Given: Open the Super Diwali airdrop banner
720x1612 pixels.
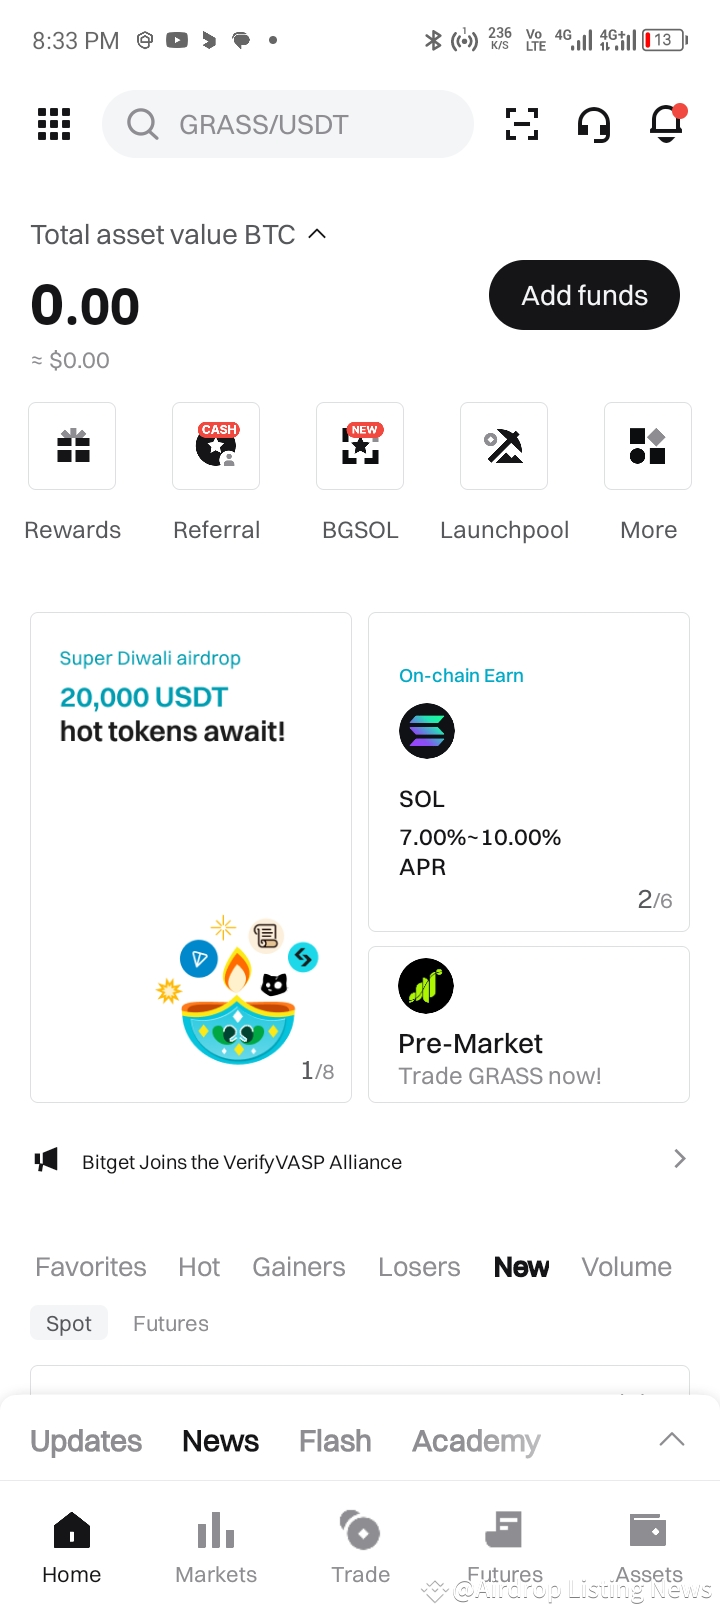Looking at the screenshot, I should coord(191,857).
